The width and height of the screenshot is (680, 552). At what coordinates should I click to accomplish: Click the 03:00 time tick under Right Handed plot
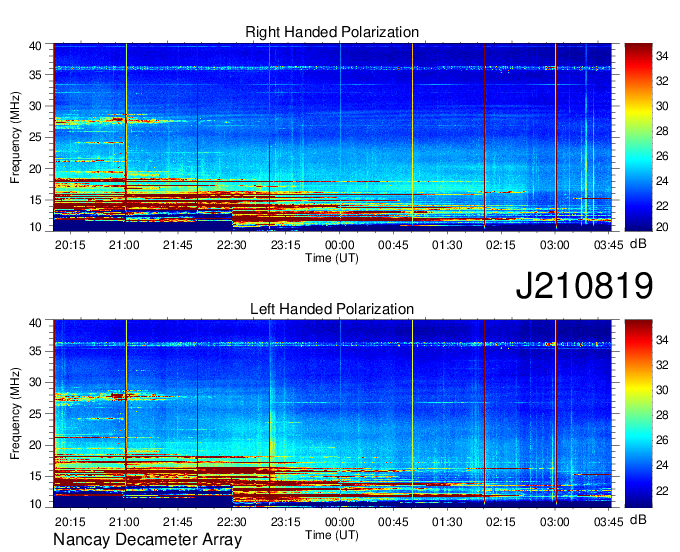click(x=555, y=245)
